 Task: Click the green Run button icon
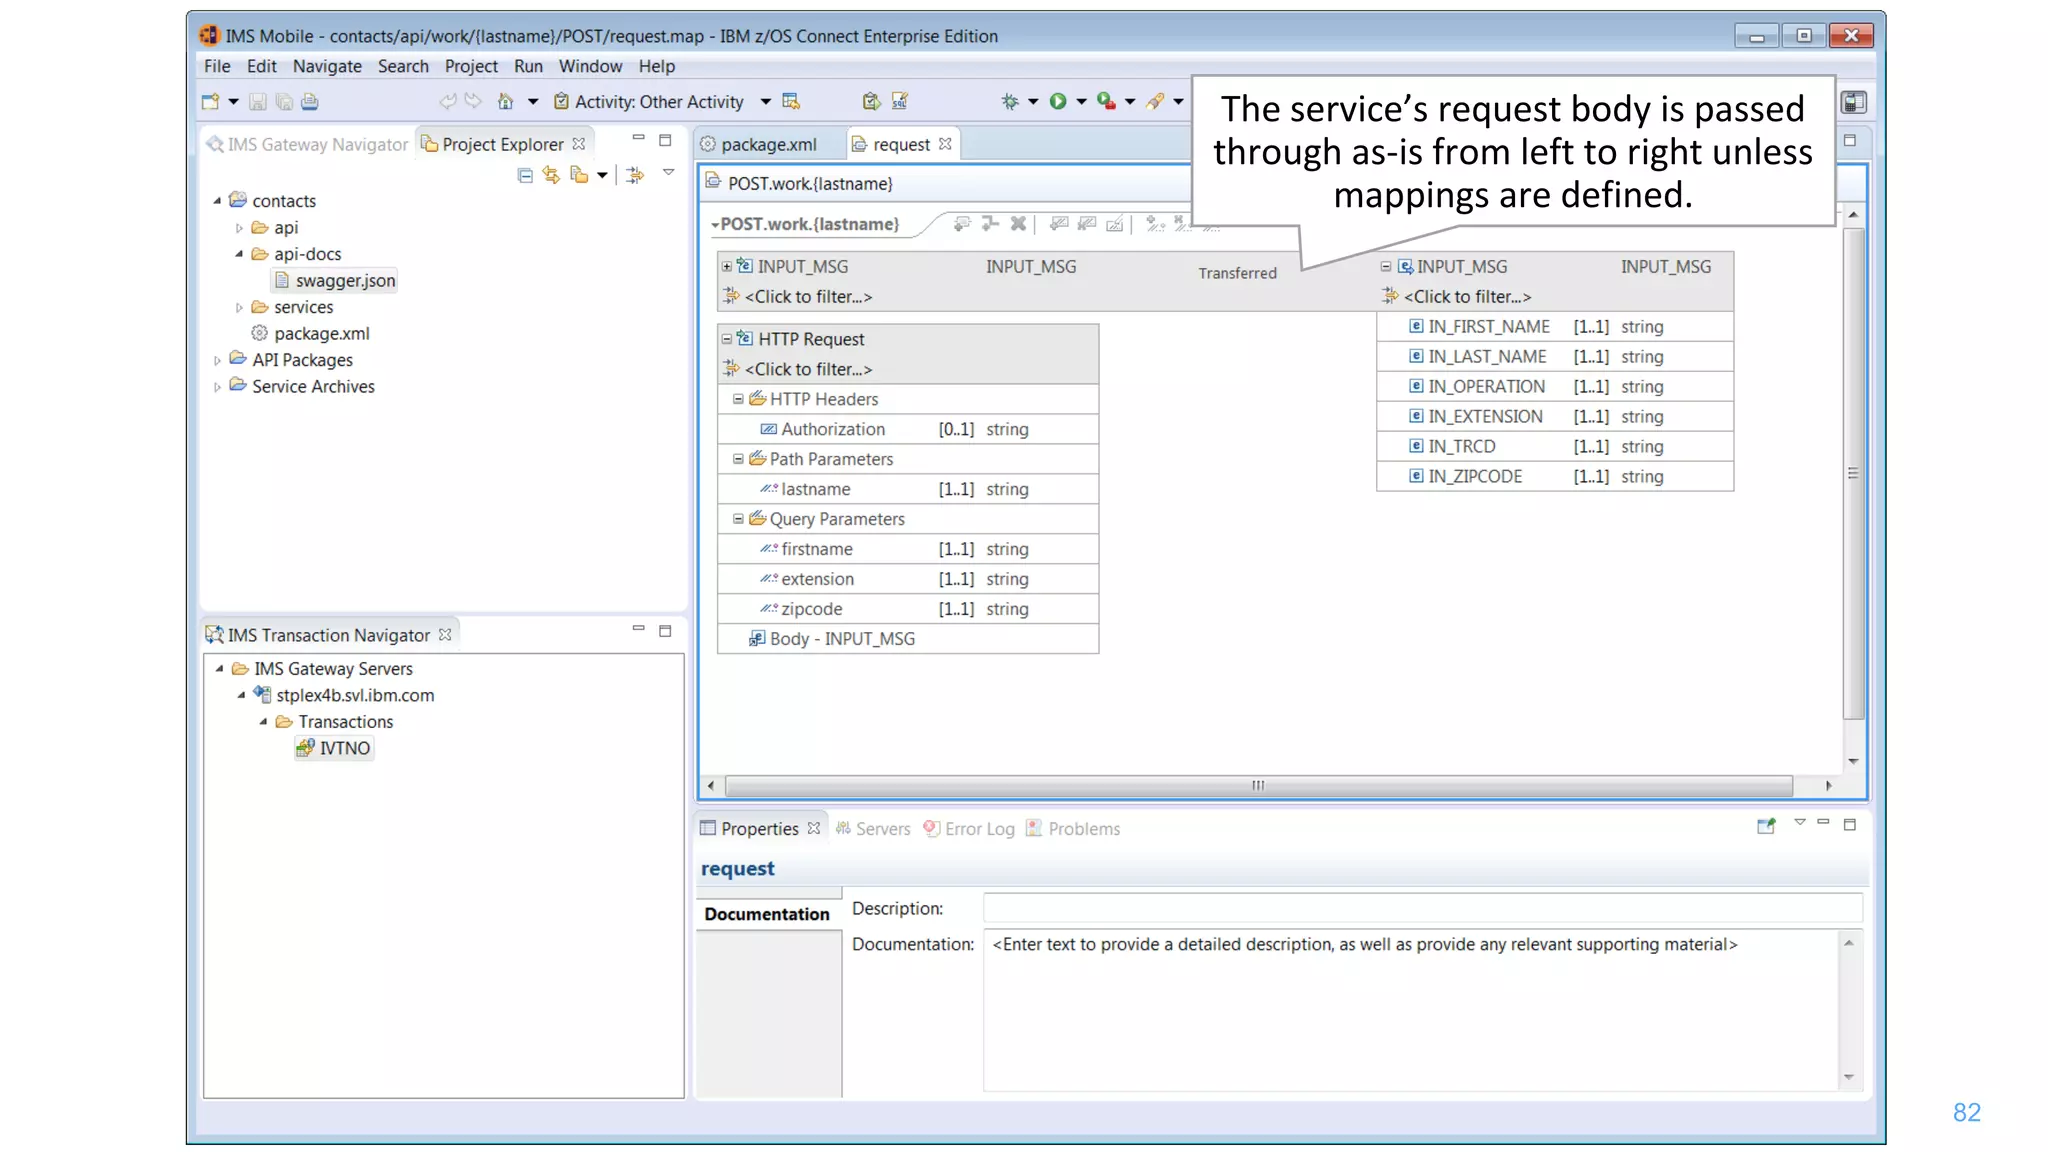click(x=1058, y=101)
